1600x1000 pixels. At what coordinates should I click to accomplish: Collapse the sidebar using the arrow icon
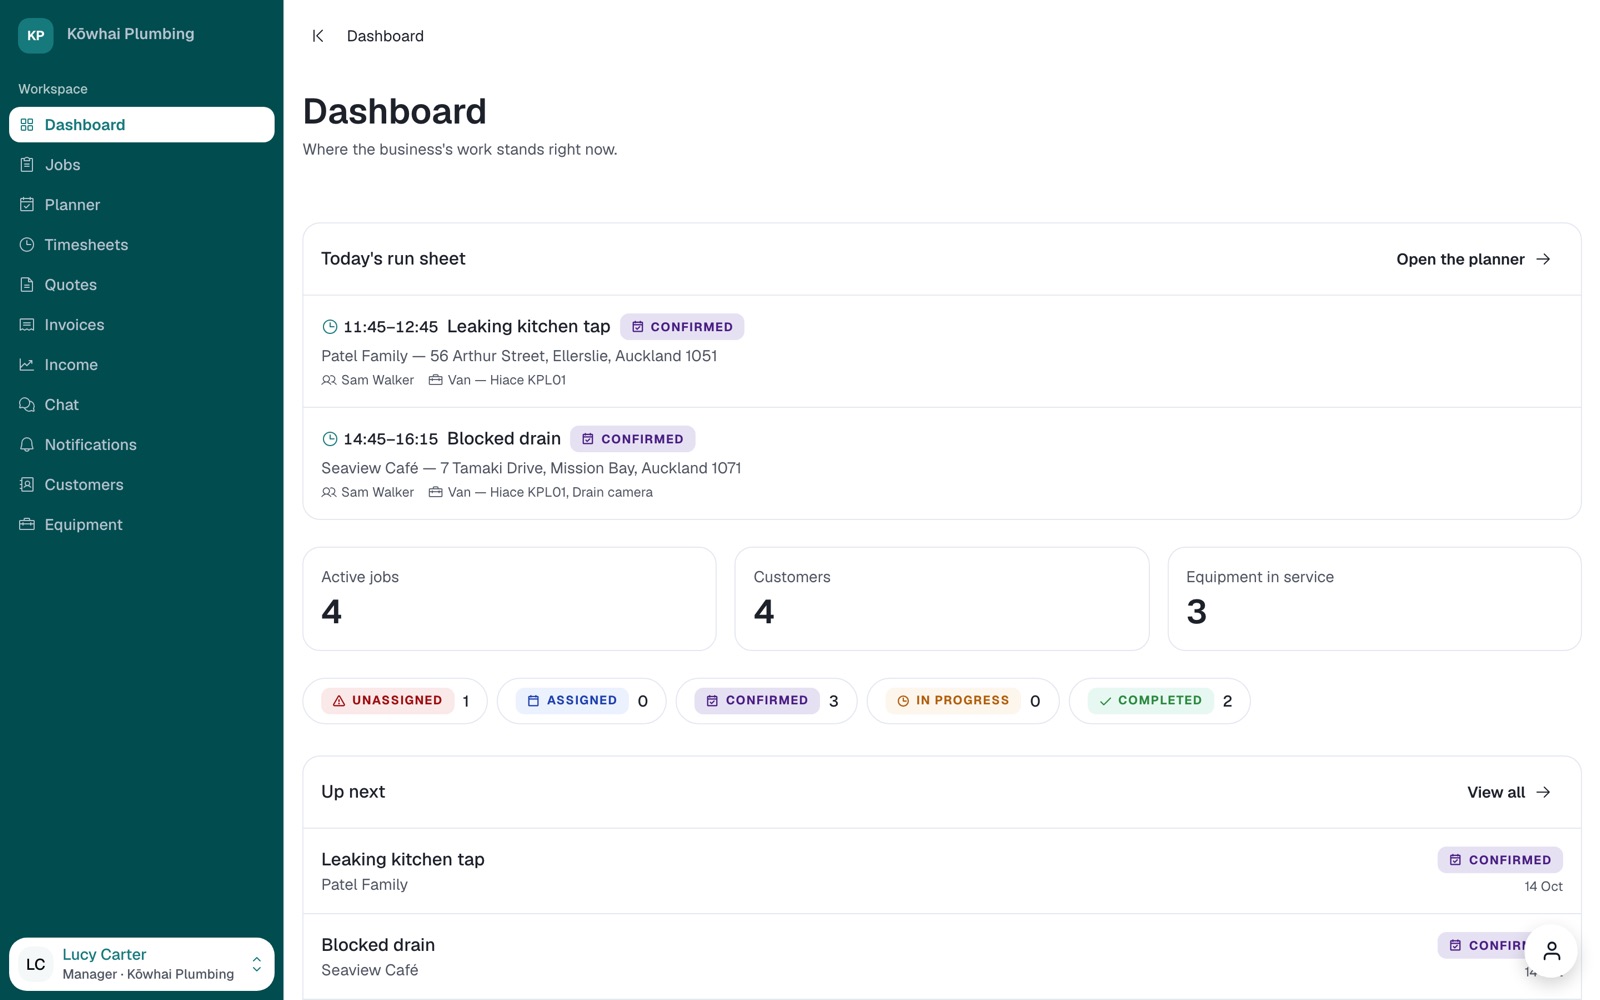(x=318, y=36)
